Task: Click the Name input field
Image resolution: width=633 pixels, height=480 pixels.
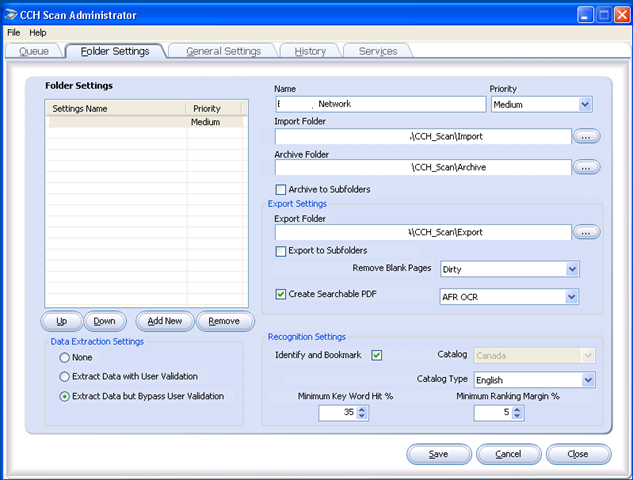Action: [x=381, y=104]
